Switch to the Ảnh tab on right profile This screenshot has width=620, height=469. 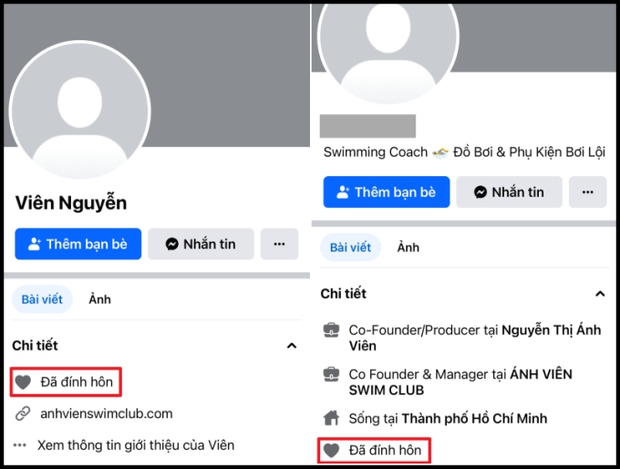coord(408,247)
